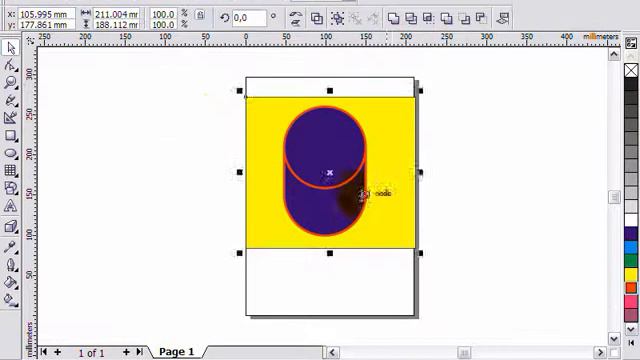Image resolution: width=640 pixels, height=360 pixels.
Task: Click the Group objects icon
Action: point(338,18)
